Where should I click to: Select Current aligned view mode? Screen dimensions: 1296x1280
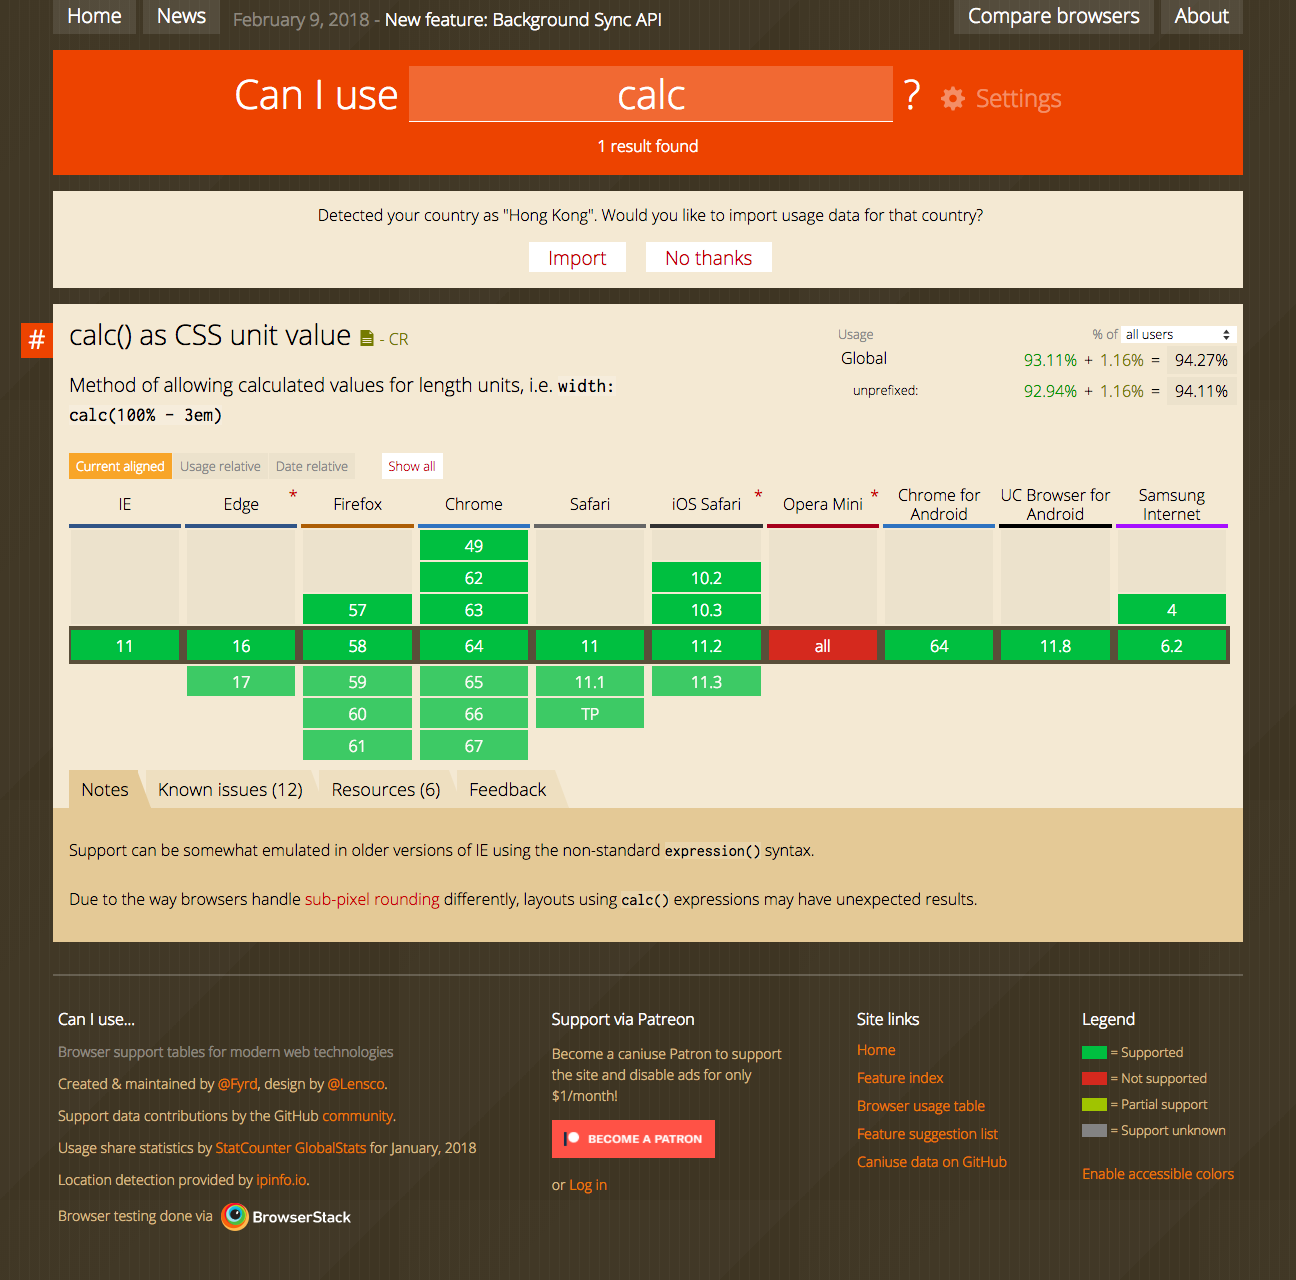point(120,466)
